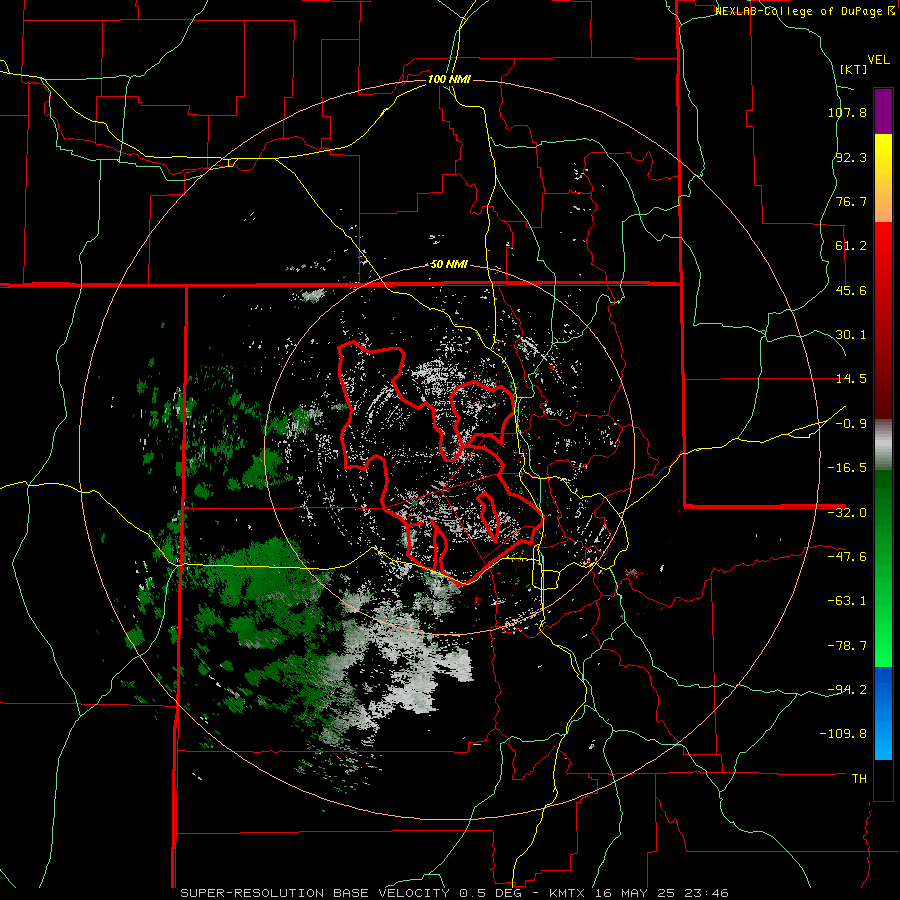Click the -78.7 value on velocity scale

[x=847, y=646]
